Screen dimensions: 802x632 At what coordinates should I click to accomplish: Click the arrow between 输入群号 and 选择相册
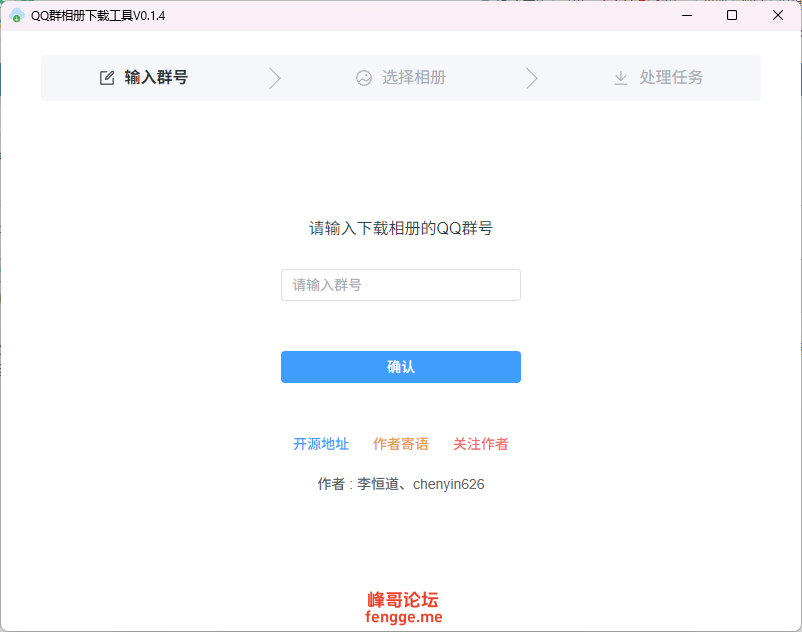point(275,78)
